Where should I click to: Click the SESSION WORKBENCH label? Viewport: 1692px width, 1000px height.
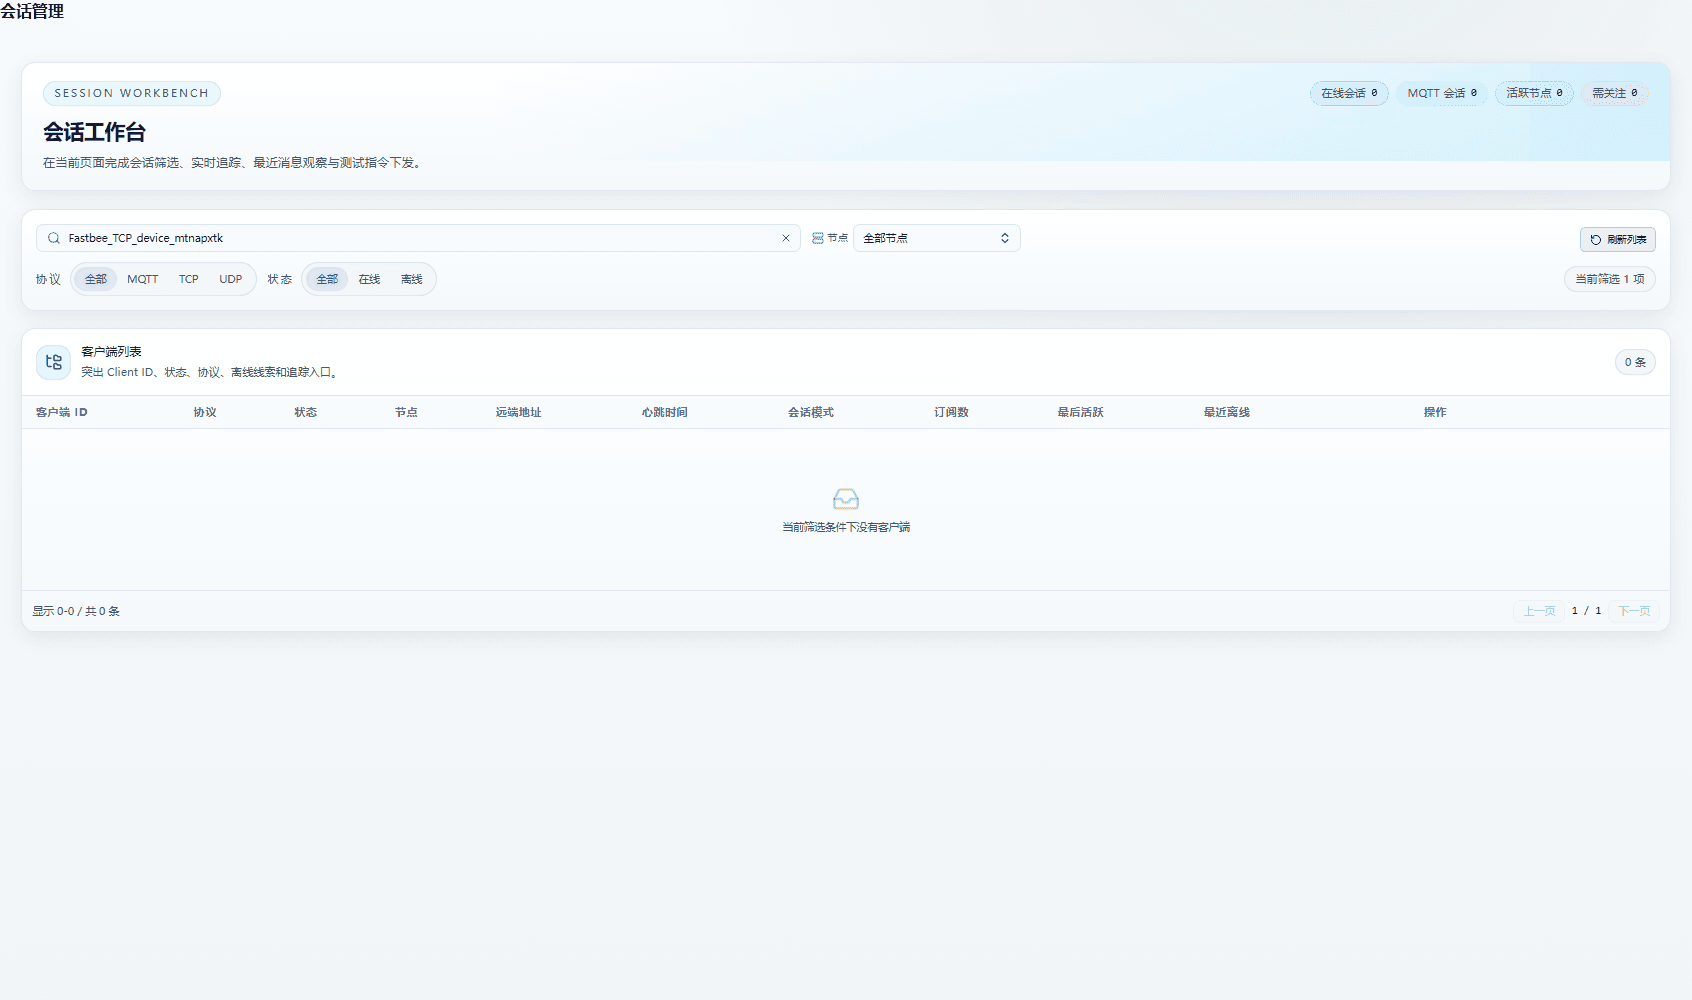(x=132, y=93)
